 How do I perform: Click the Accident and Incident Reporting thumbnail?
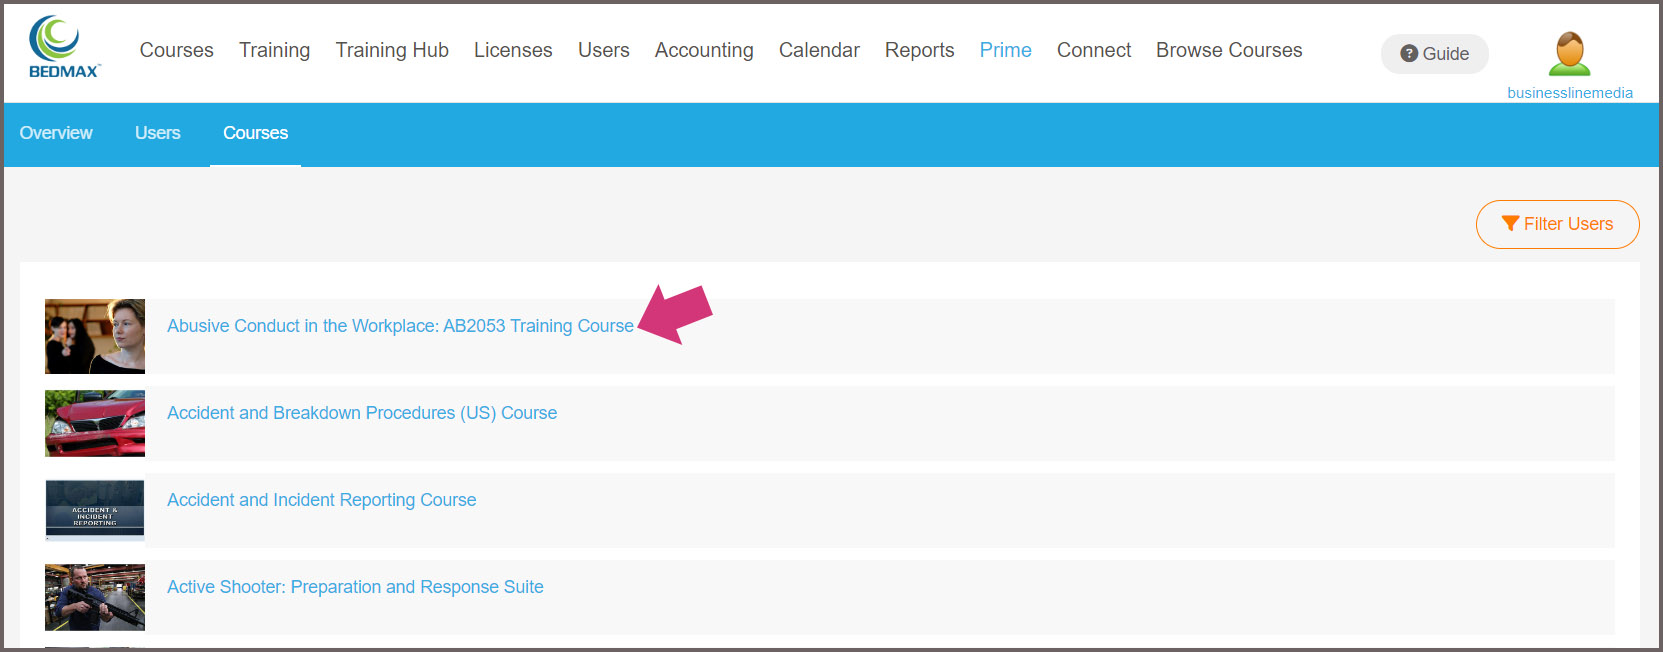click(x=95, y=510)
